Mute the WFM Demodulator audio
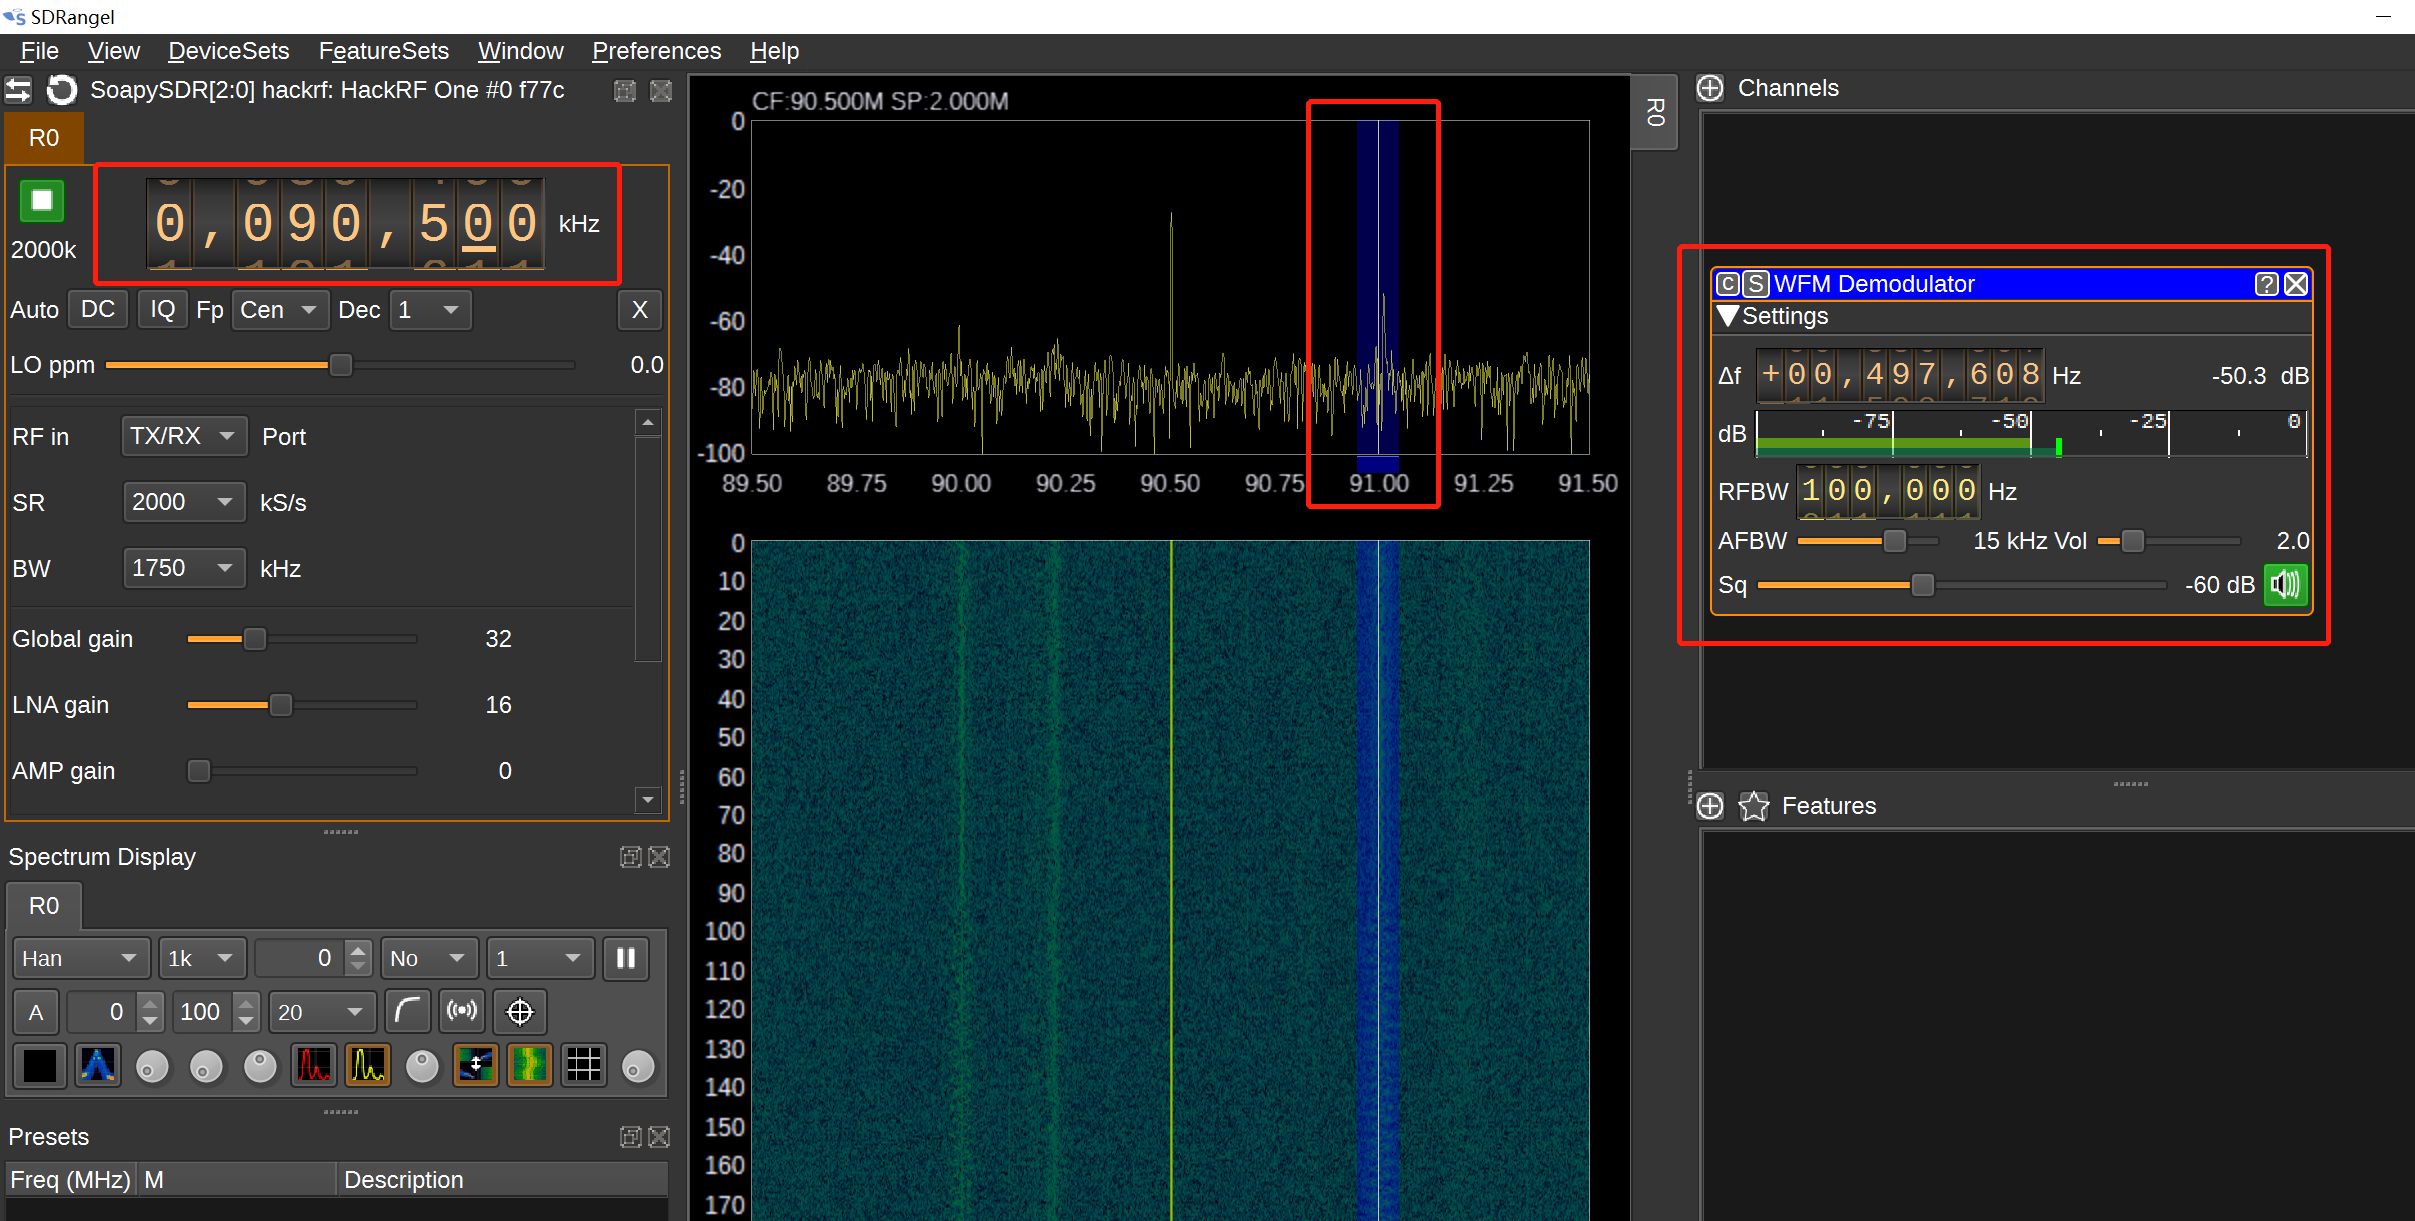This screenshot has height=1221, width=2415. [x=2287, y=584]
